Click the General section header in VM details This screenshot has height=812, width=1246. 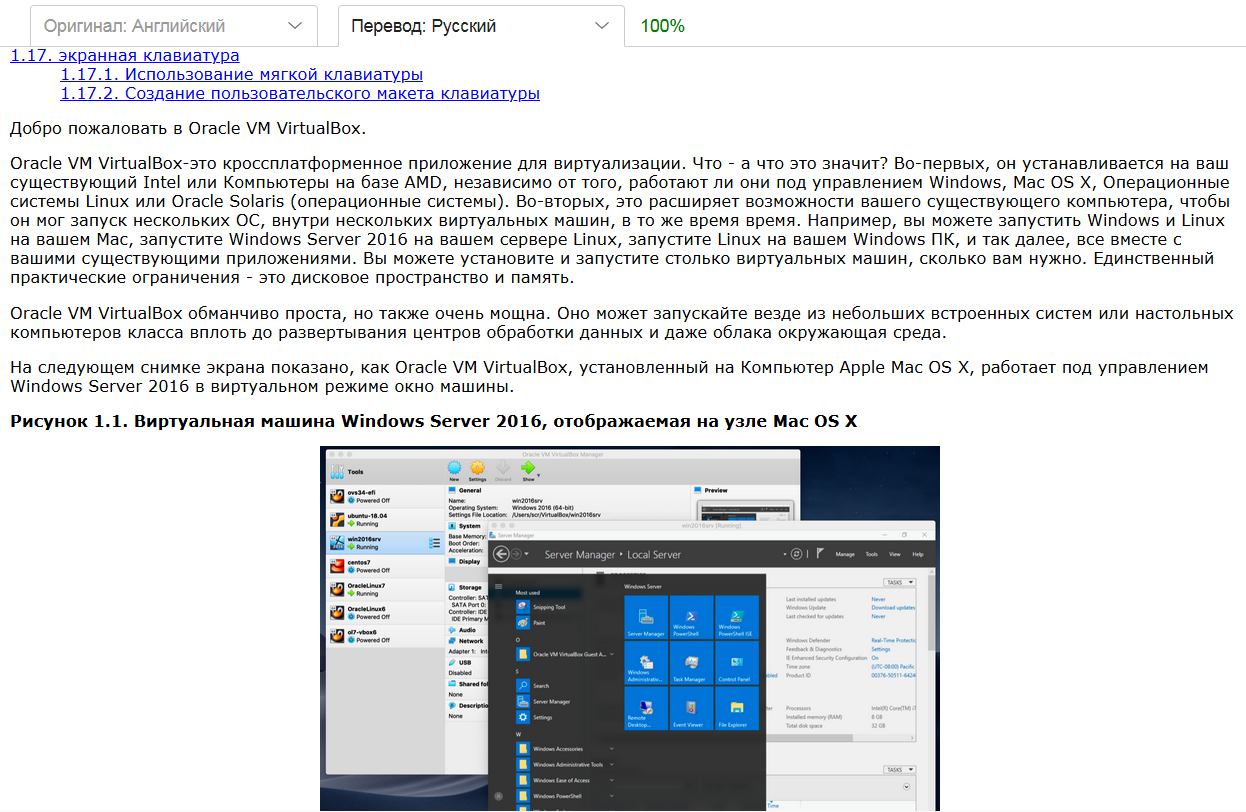click(x=466, y=491)
